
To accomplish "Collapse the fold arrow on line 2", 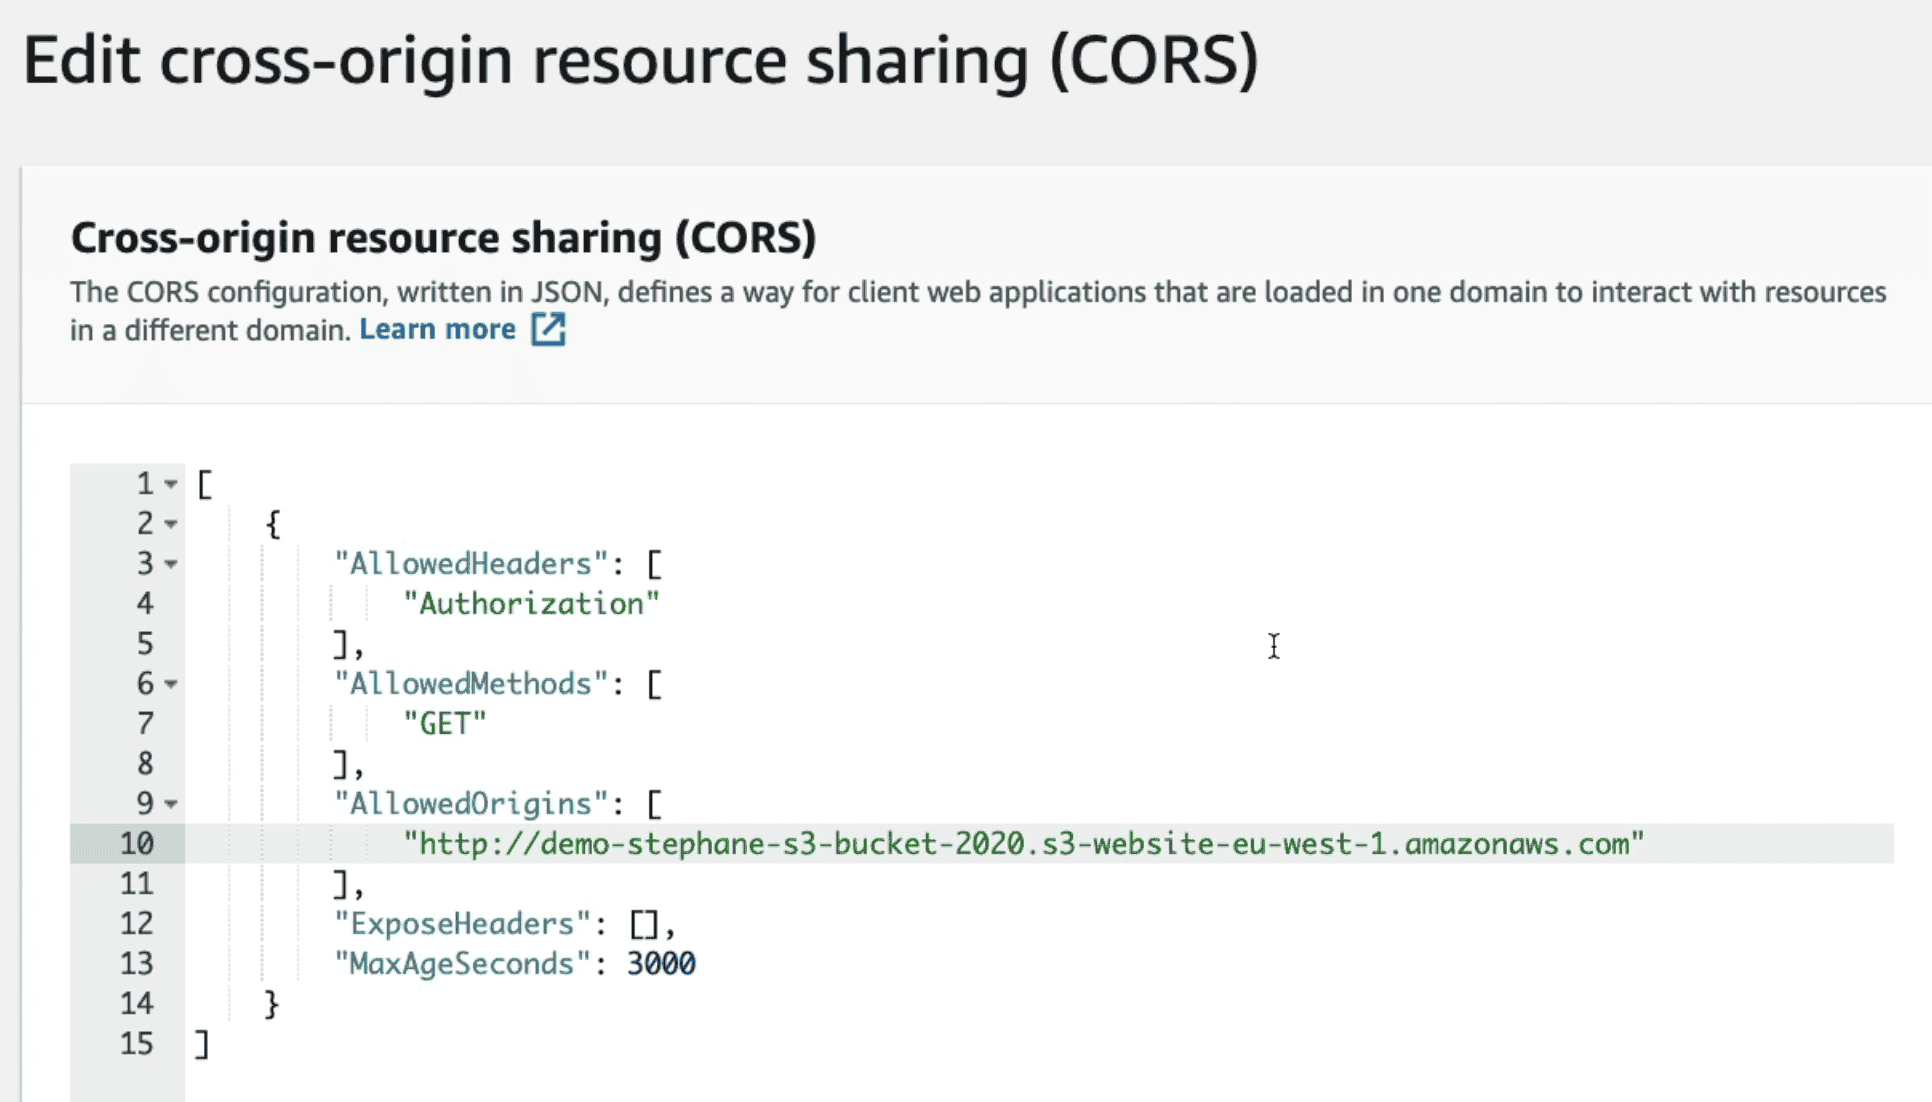I will coord(171,524).
